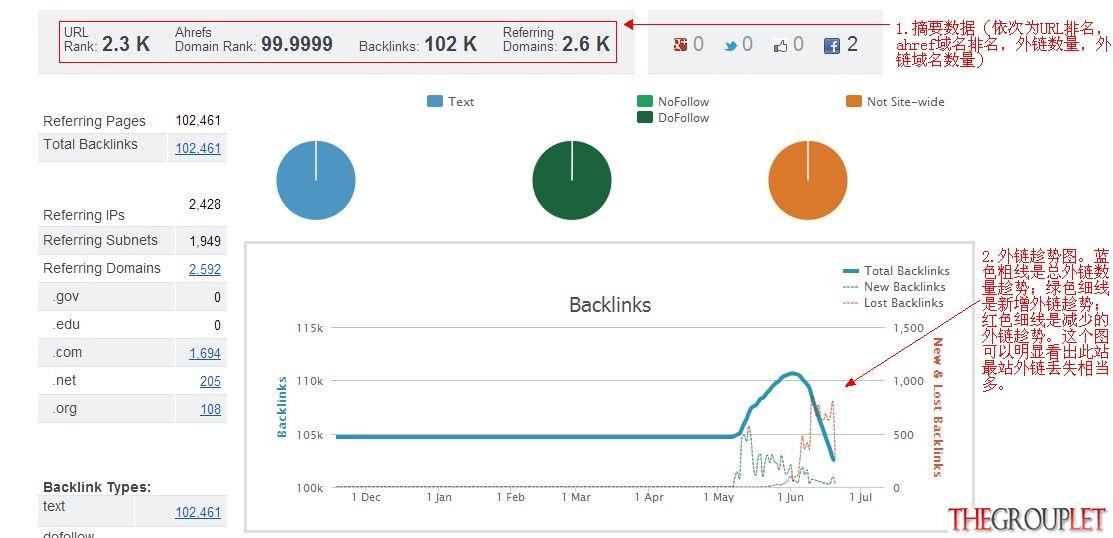The width and height of the screenshot is (1113, 538).
Task: Open the .com domains 1,694 link
Action: pyautogui.click(x=204, y=353)
